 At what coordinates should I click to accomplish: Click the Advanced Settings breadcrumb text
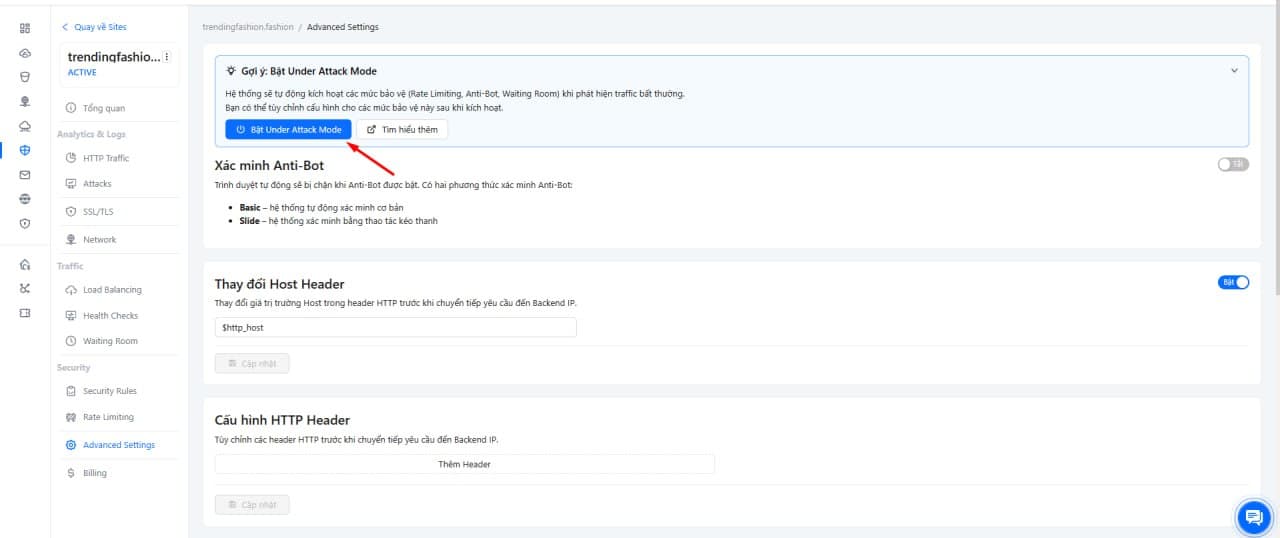click(x=343, y=27)
